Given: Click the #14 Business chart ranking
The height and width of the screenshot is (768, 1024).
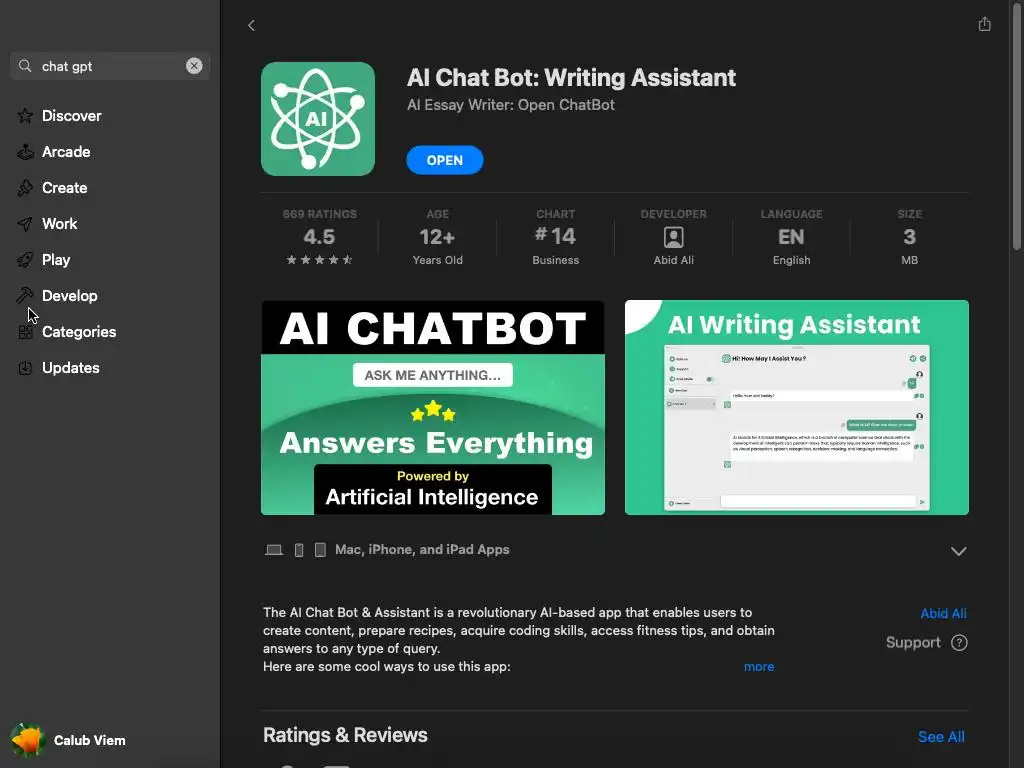Looking at the screenshot, I should coord(555,237).
